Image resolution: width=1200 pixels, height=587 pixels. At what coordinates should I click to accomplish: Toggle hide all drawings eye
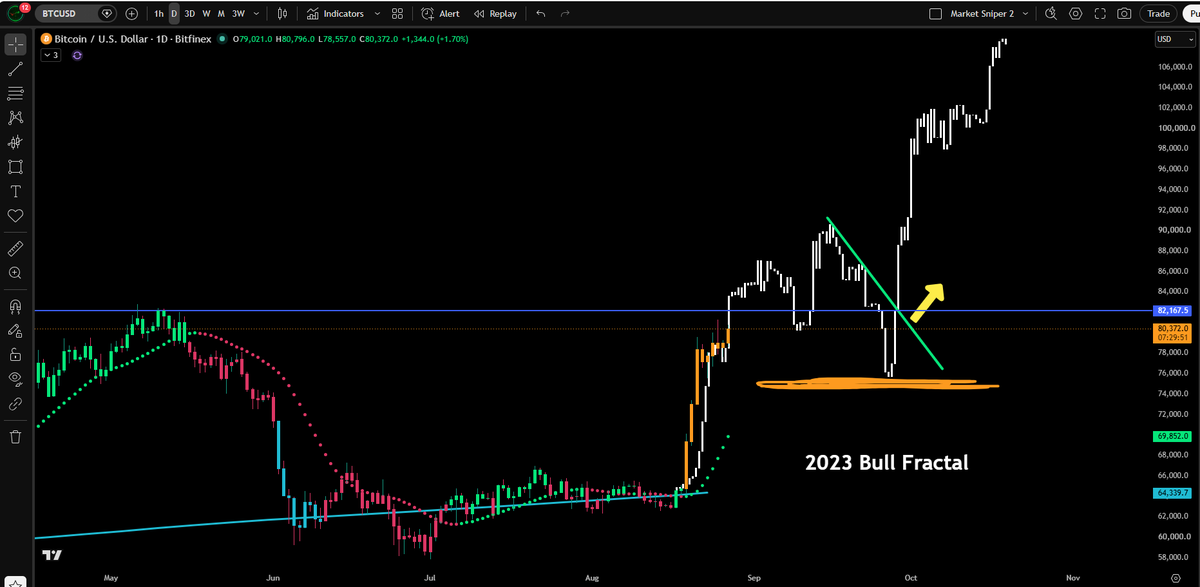click(x=16, y=379)
